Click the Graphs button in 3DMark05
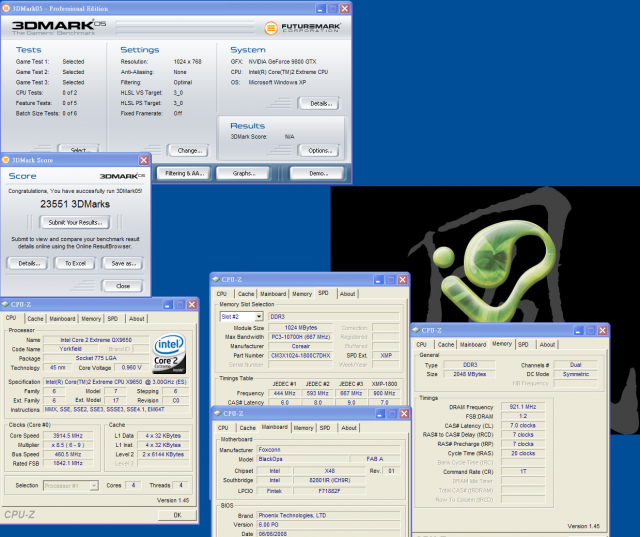 tap(243, 173)
